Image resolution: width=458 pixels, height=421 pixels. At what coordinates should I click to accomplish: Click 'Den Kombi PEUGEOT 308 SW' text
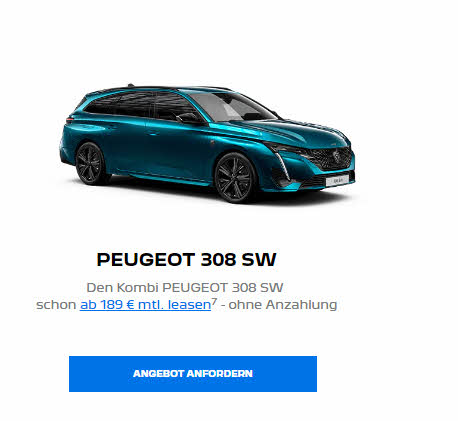[185, 287]
